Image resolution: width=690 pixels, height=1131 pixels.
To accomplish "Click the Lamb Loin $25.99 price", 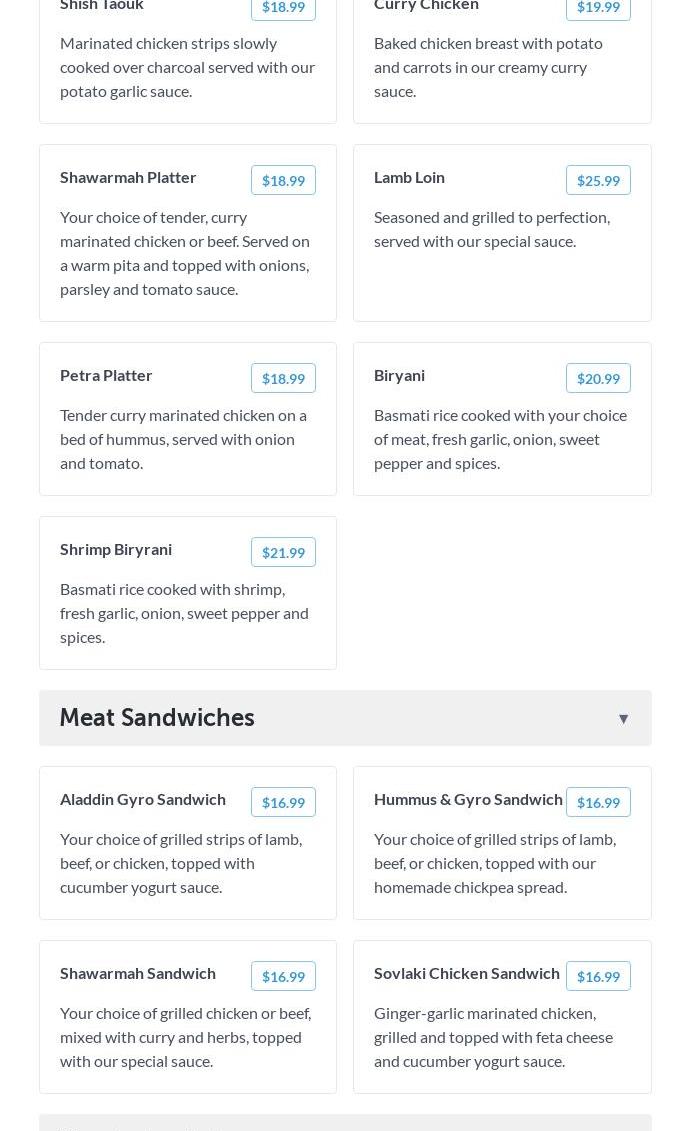I will click(x=598, y=180).
